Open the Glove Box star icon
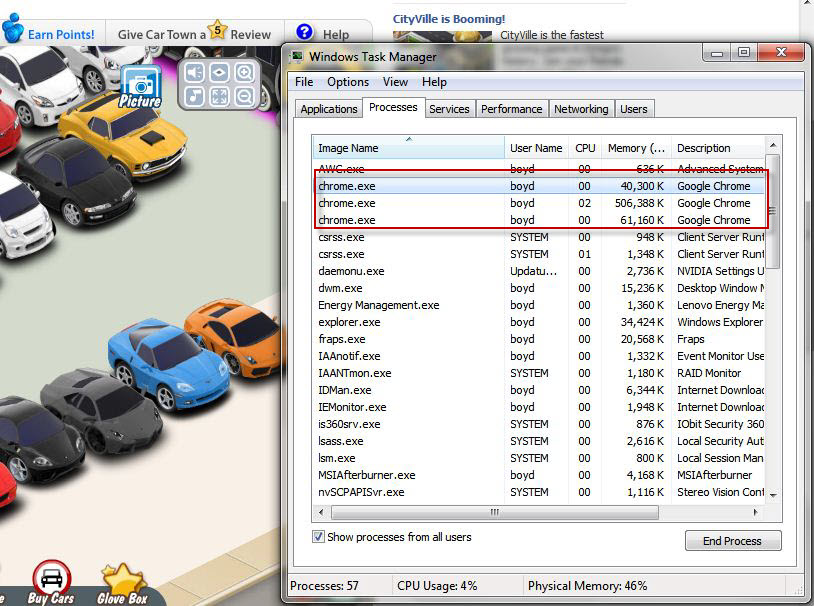Viewport: 814px width, 606px height. 123,584
